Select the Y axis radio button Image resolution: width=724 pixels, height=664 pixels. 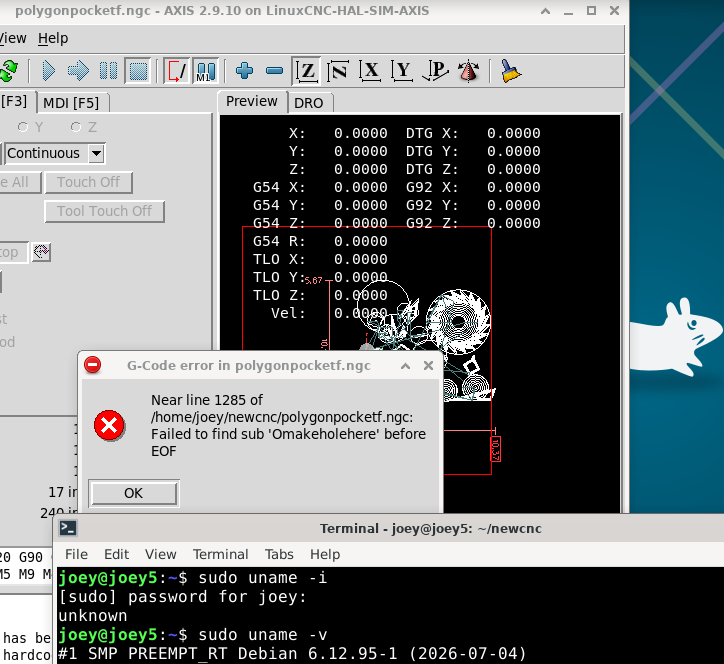coord(23,127)
